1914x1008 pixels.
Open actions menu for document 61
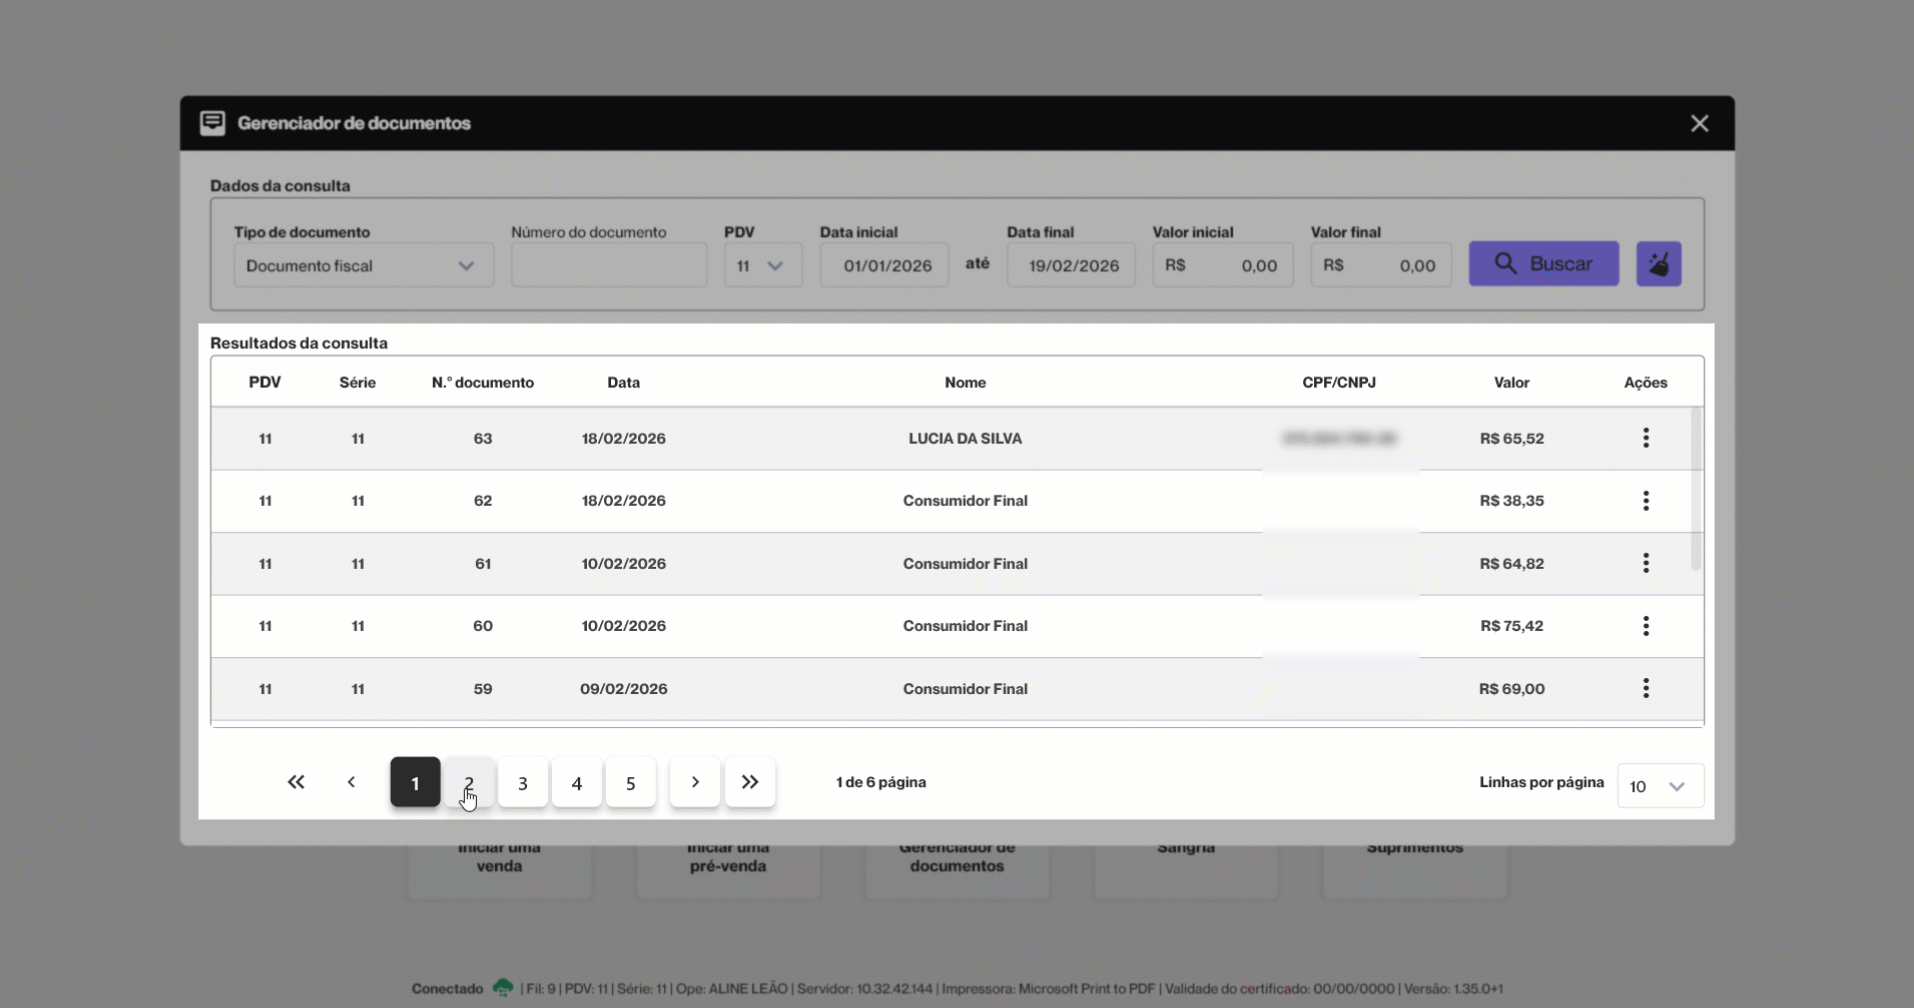[1645, 564]
